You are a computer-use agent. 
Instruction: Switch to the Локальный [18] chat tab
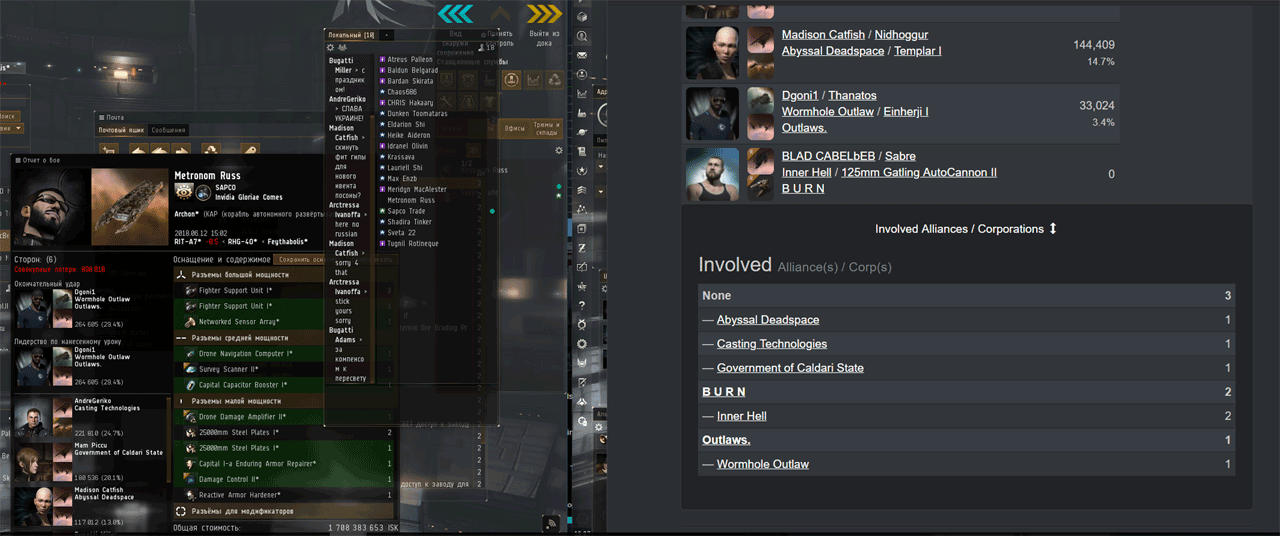pyautogui.click(x=352, y=35)
